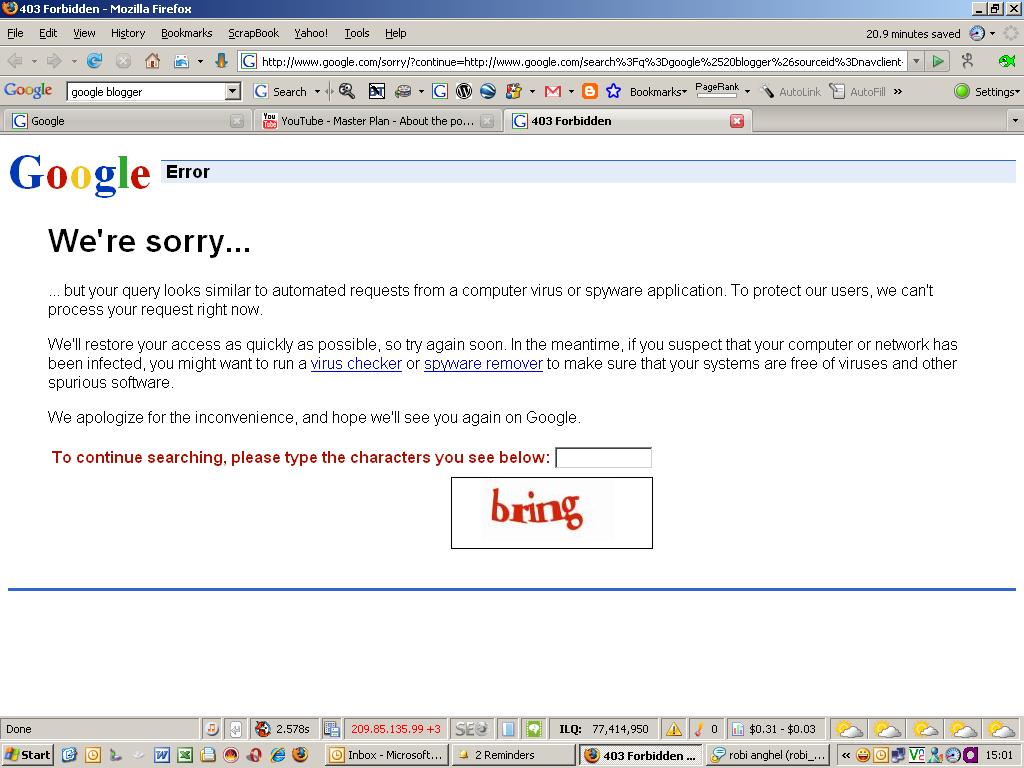Click the CAPTCHA text input field
The height and width of the screenshot is (768, 1024).
[603, 458]
